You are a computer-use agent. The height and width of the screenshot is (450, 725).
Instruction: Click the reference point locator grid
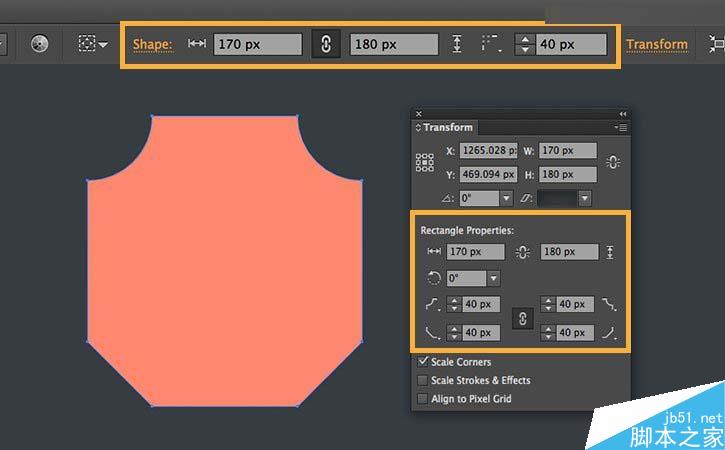click(x=424, y=163)
